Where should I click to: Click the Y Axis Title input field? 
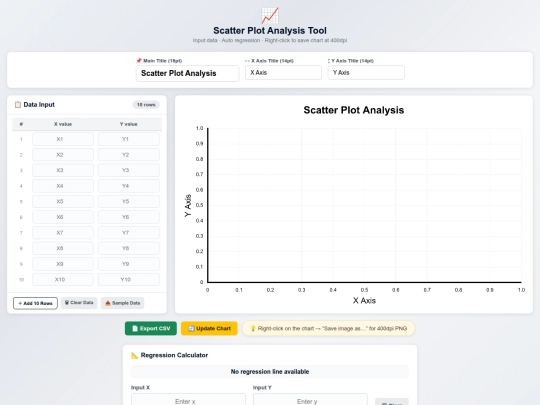pos(366,73)
